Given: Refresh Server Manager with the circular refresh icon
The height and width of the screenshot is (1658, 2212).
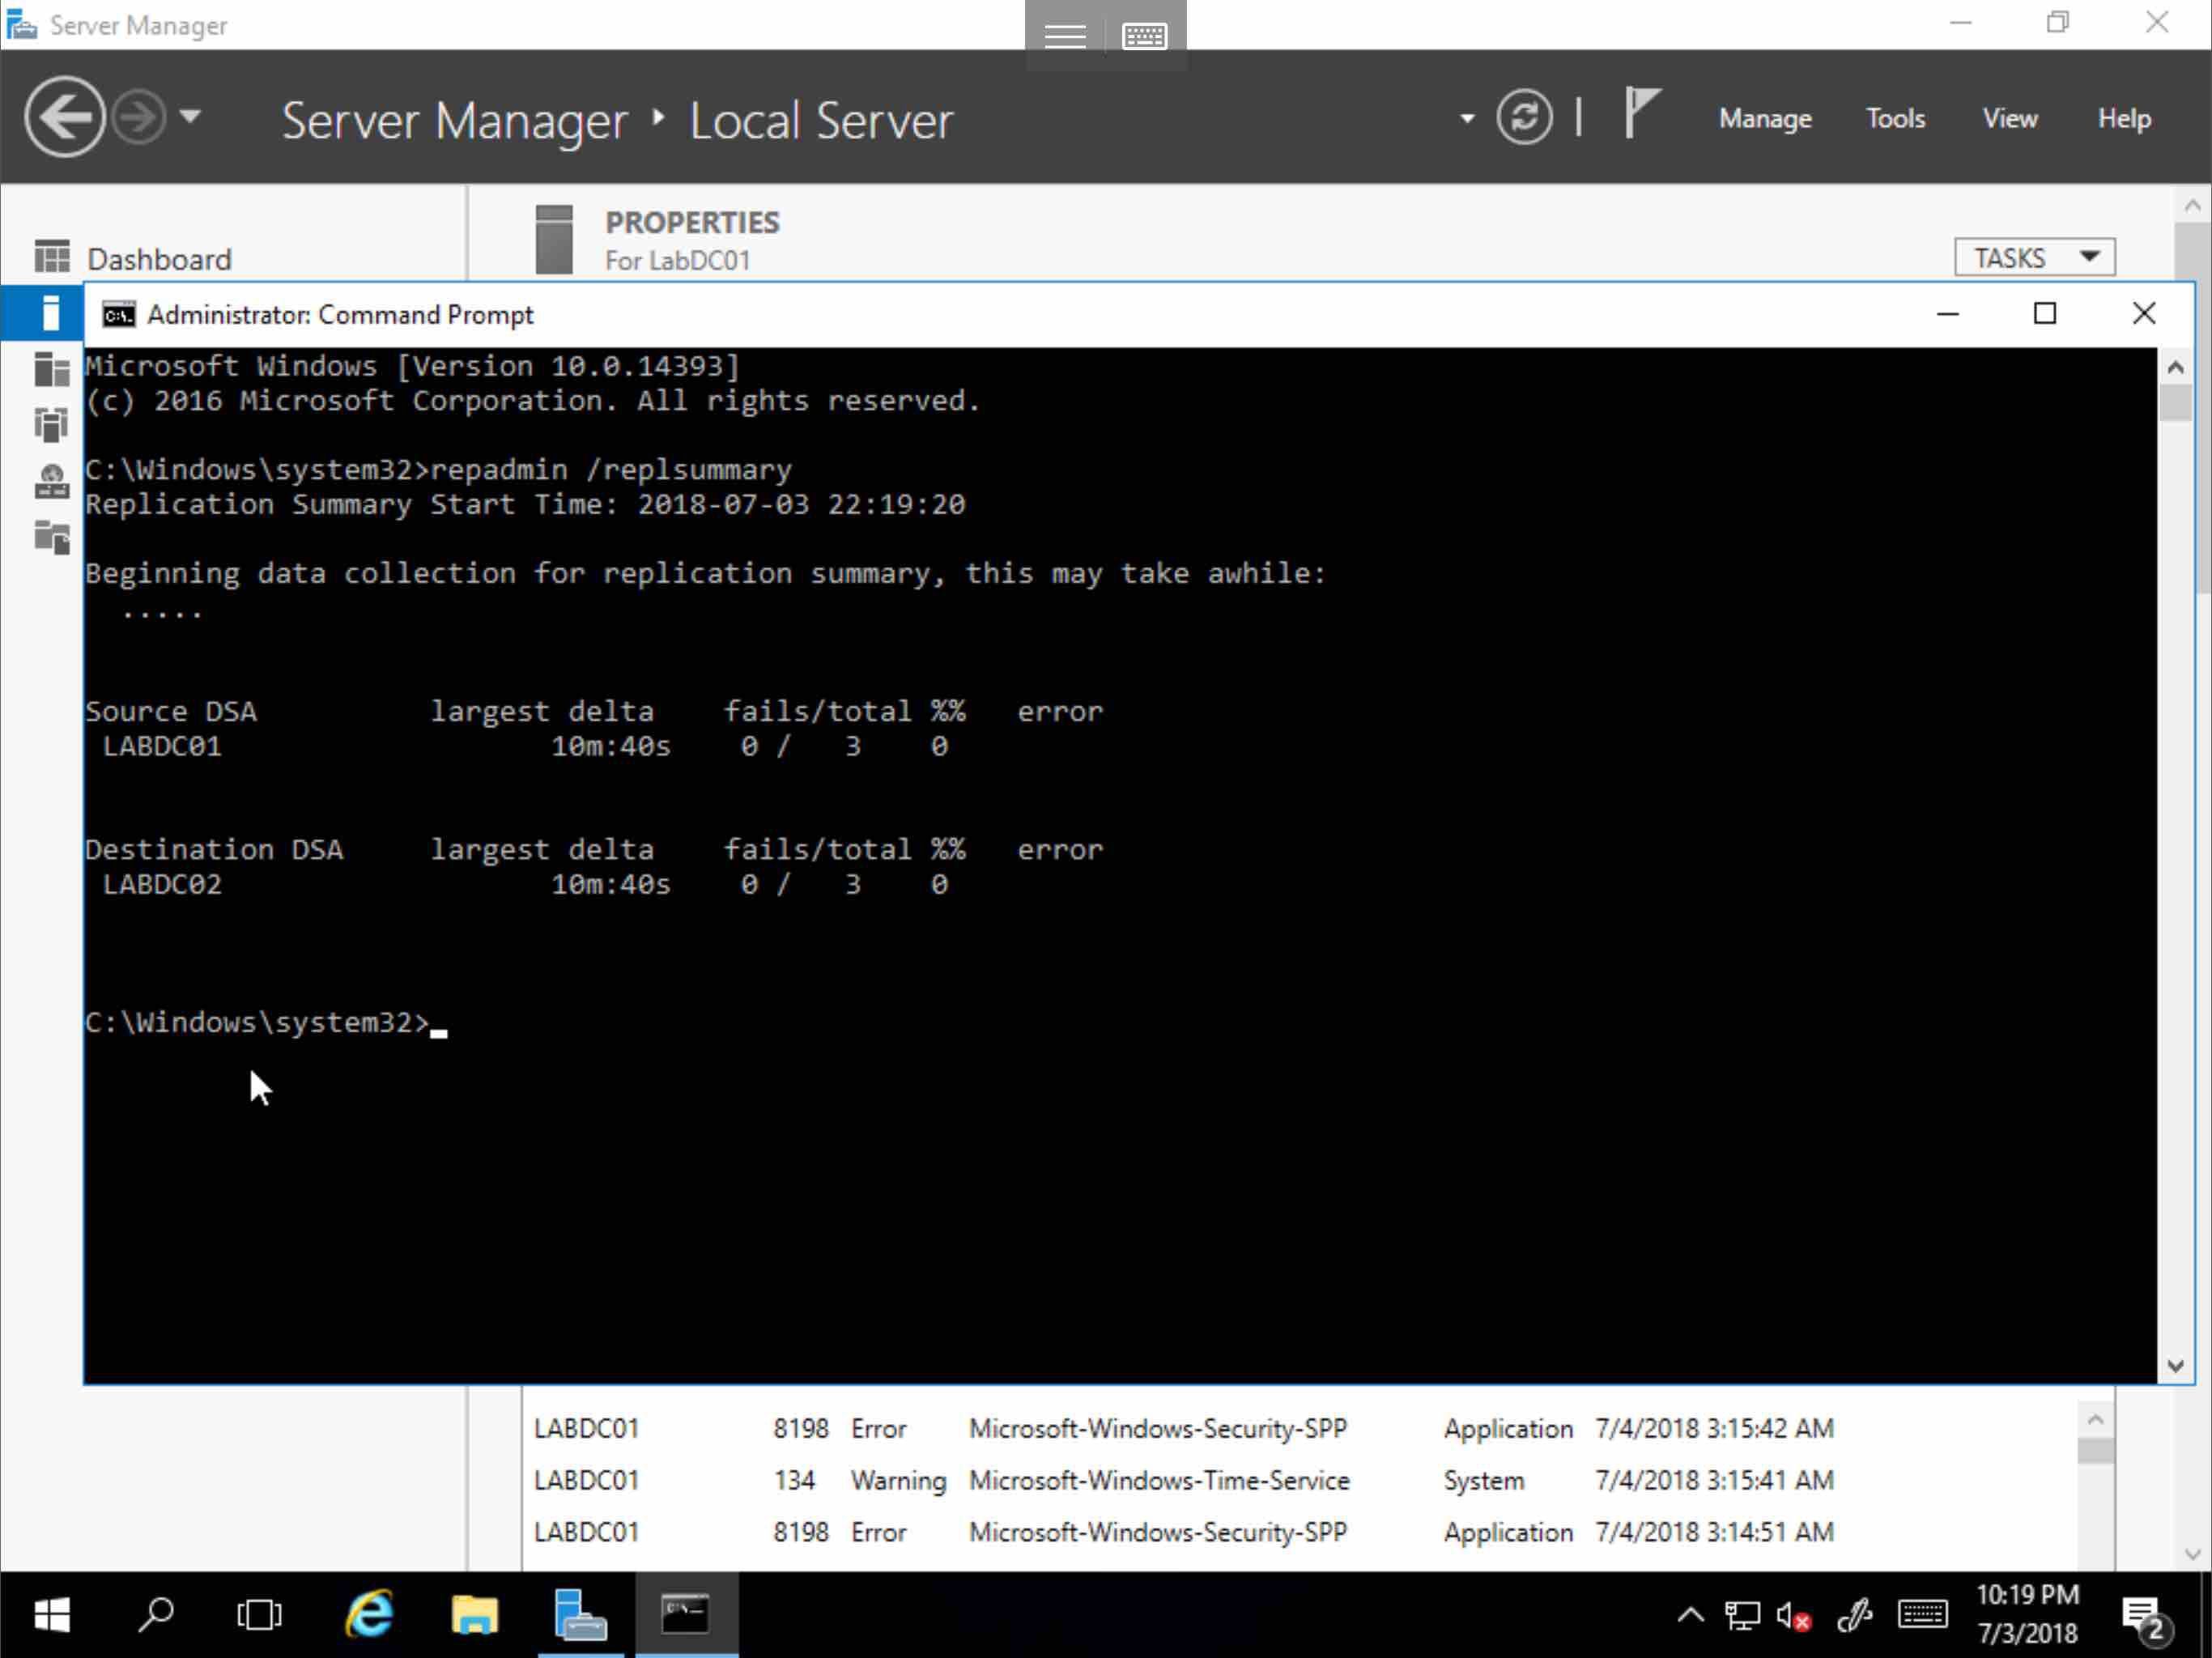Looking at the screenshot, I should (x=1524, y=118).
